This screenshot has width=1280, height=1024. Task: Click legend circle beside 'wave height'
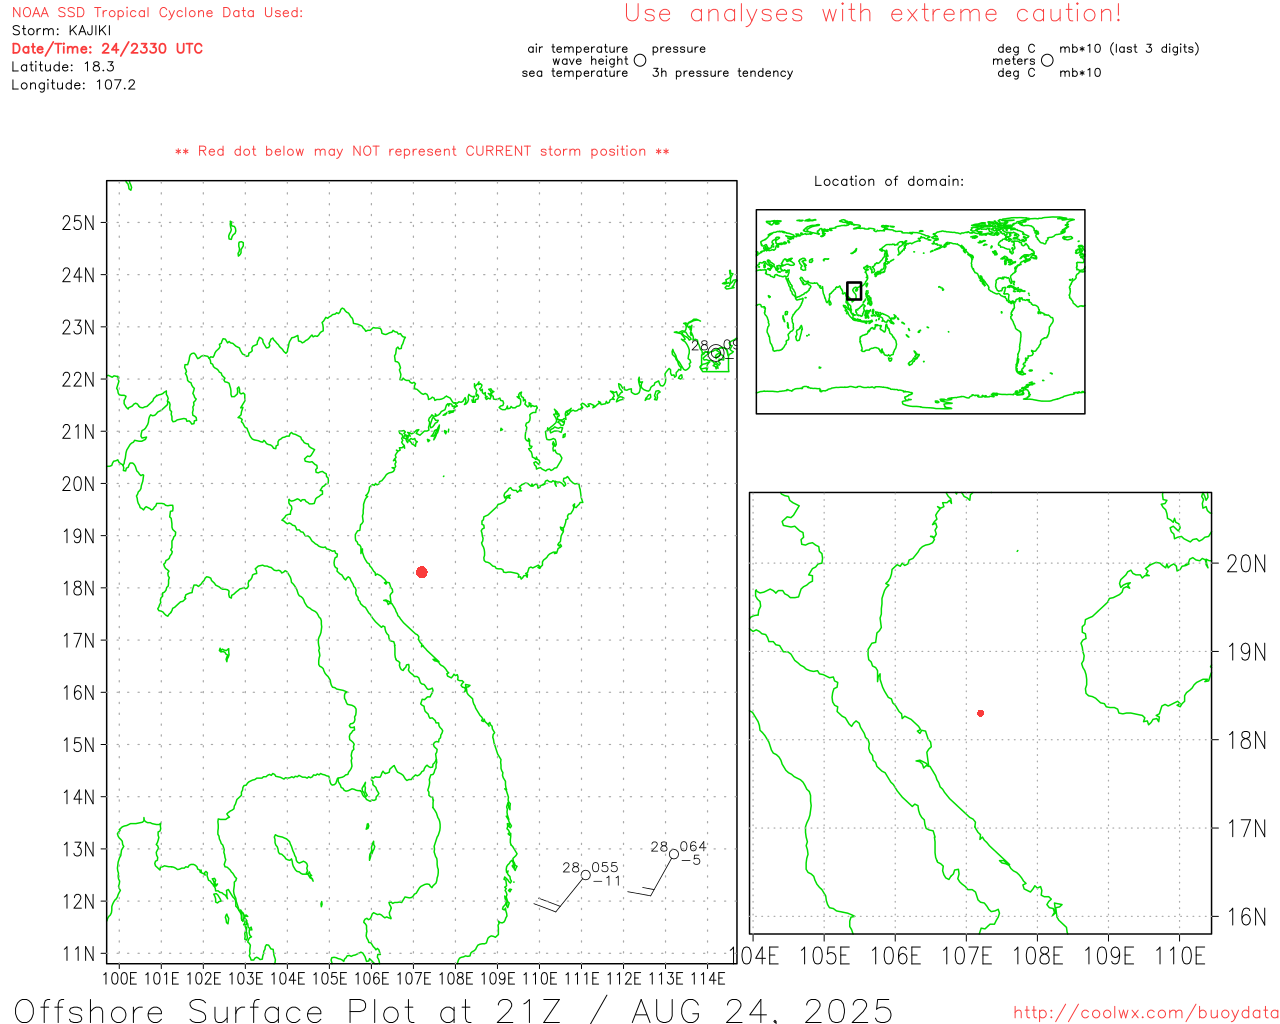[640, 61]
